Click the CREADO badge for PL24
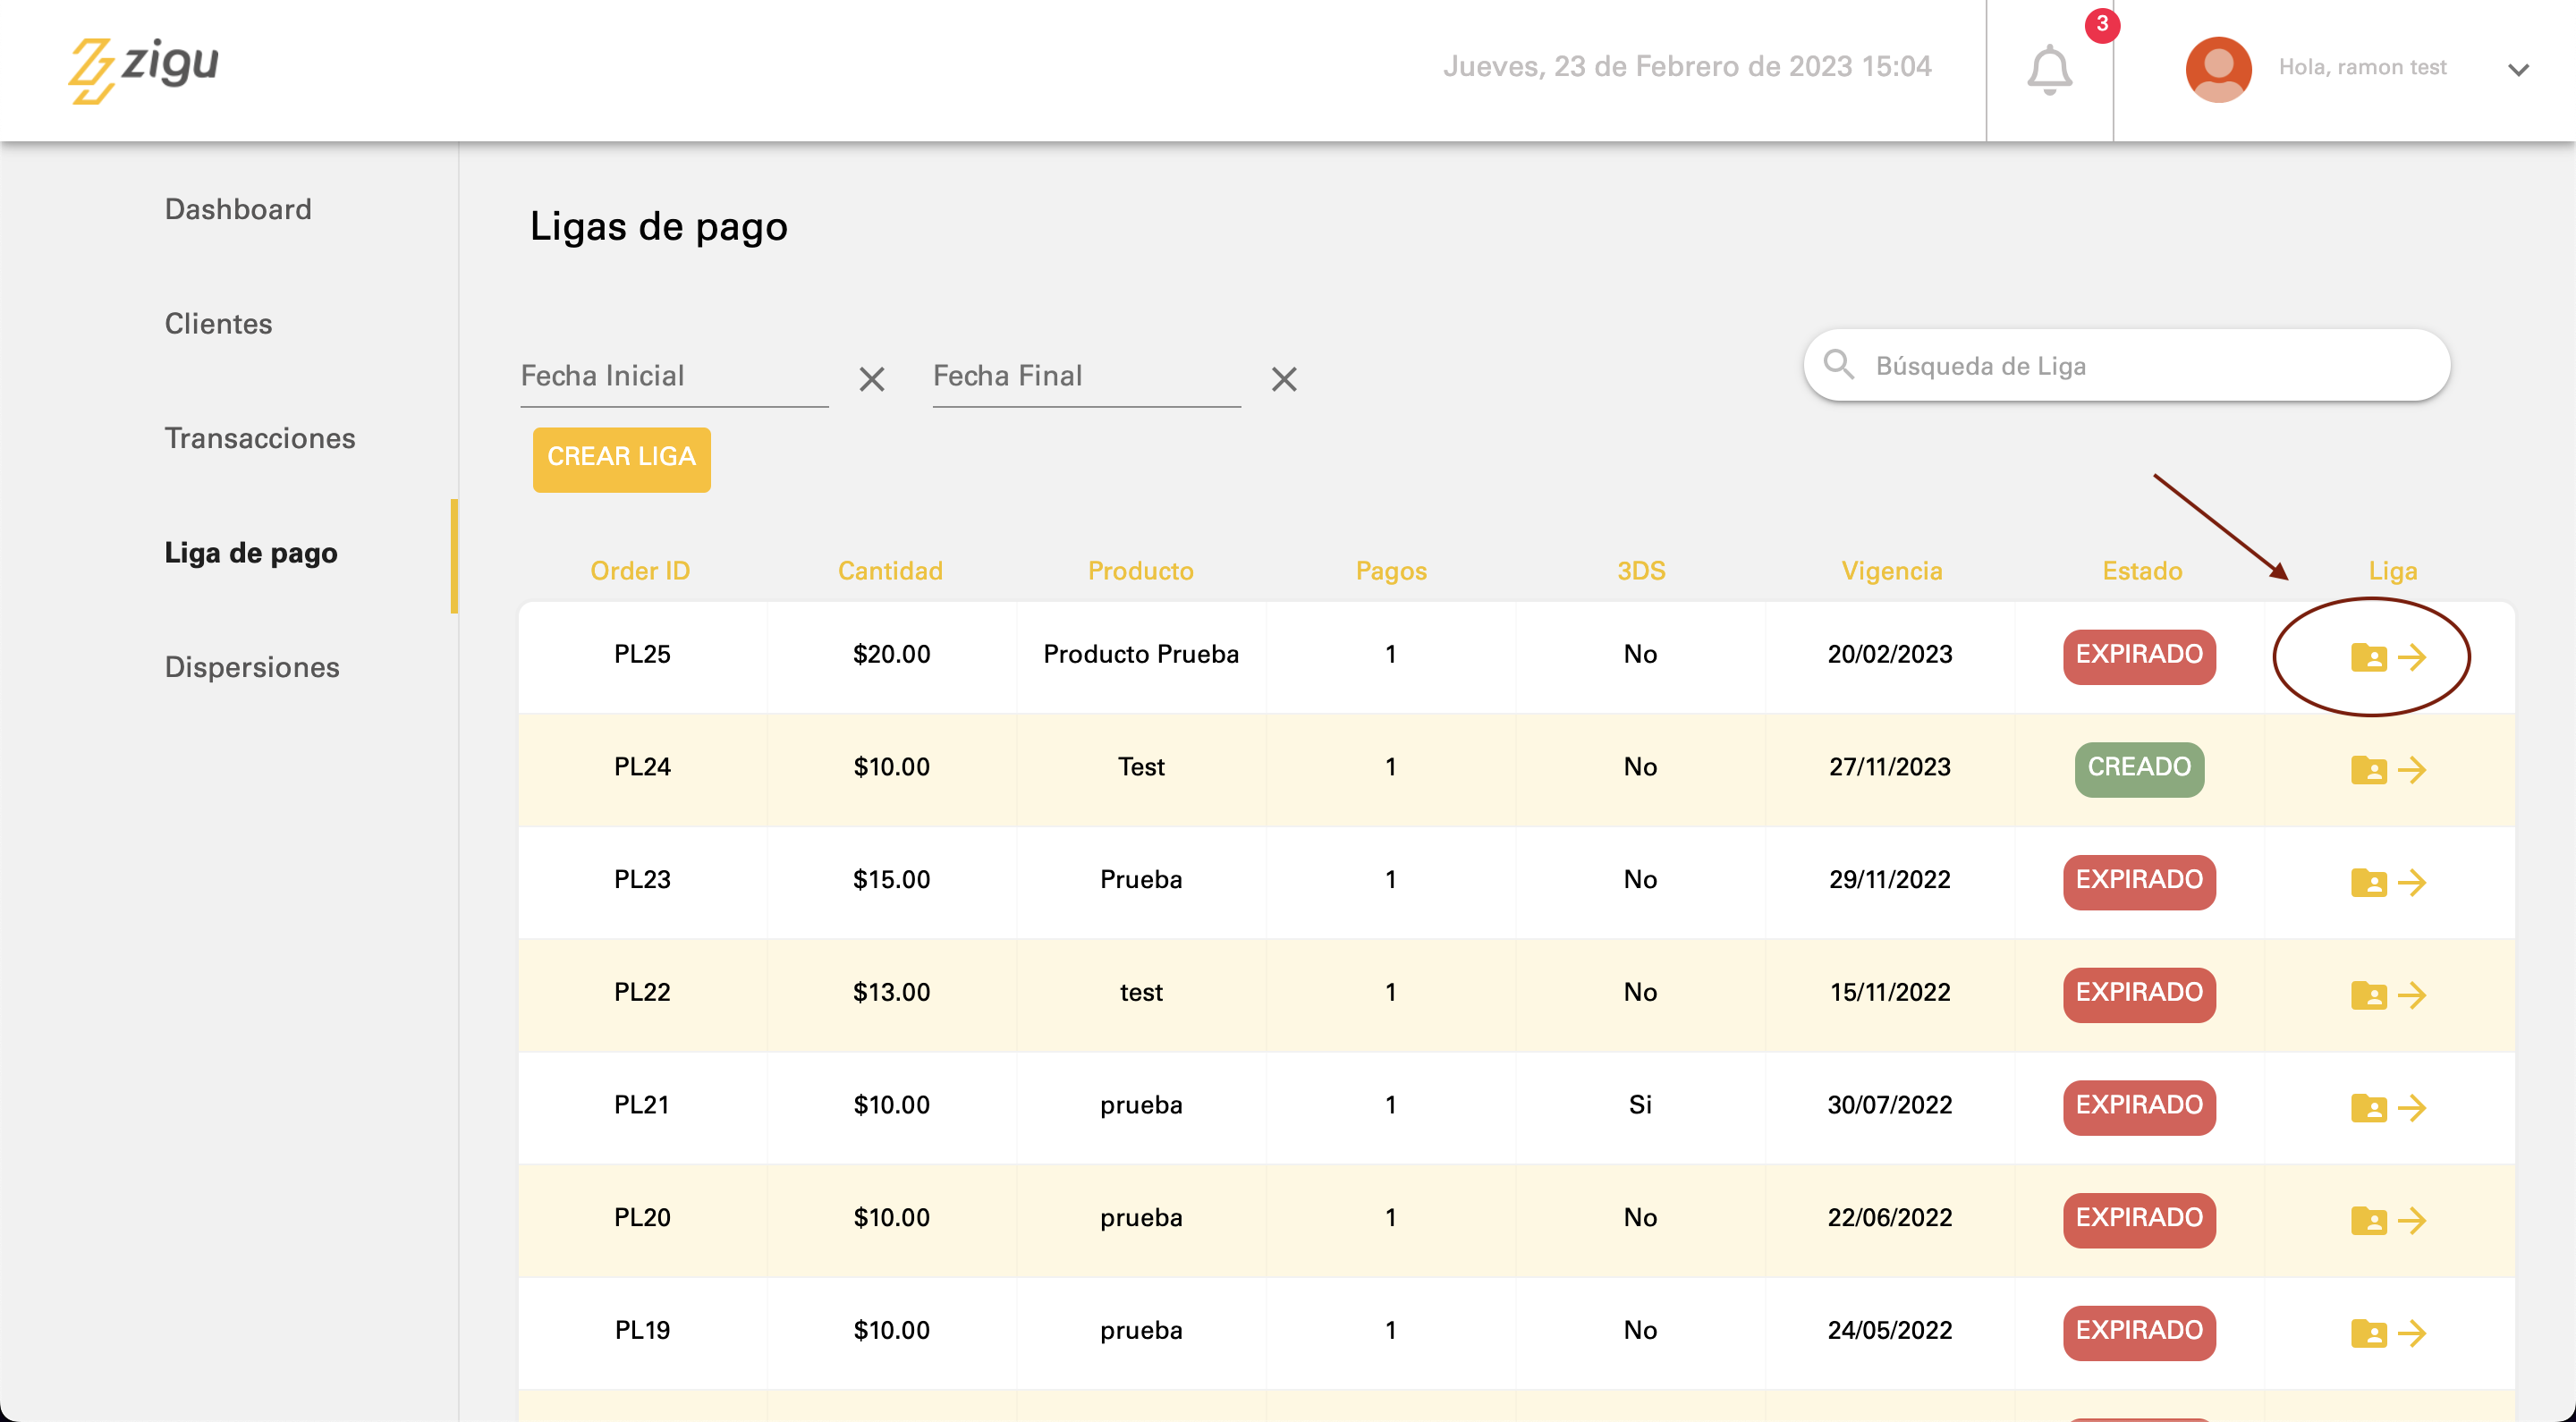Screen dimensions: 2576x1422 pos(2139,769)
